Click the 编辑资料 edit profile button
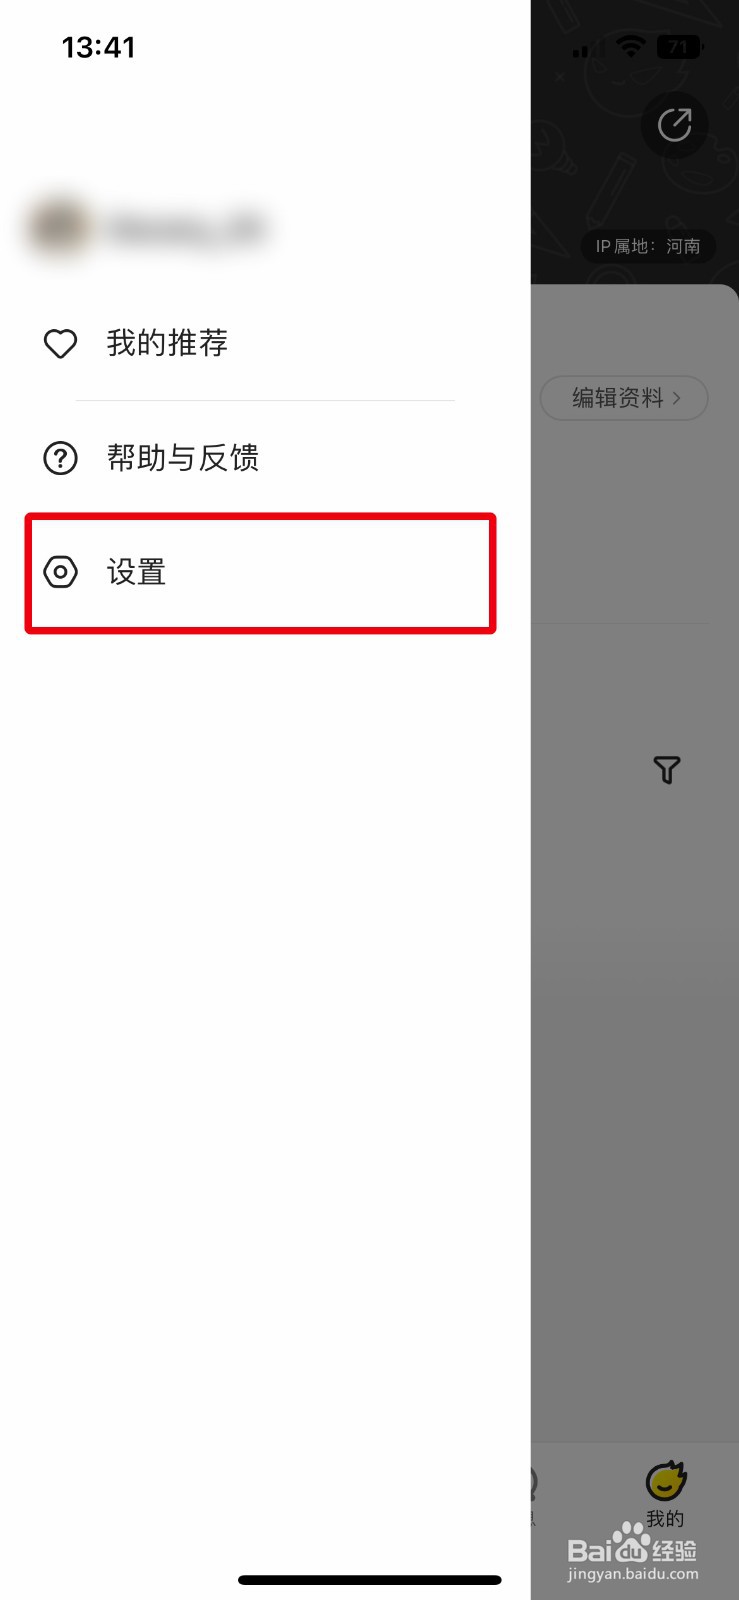739x1600 pixels. click(x=624, y=398)
